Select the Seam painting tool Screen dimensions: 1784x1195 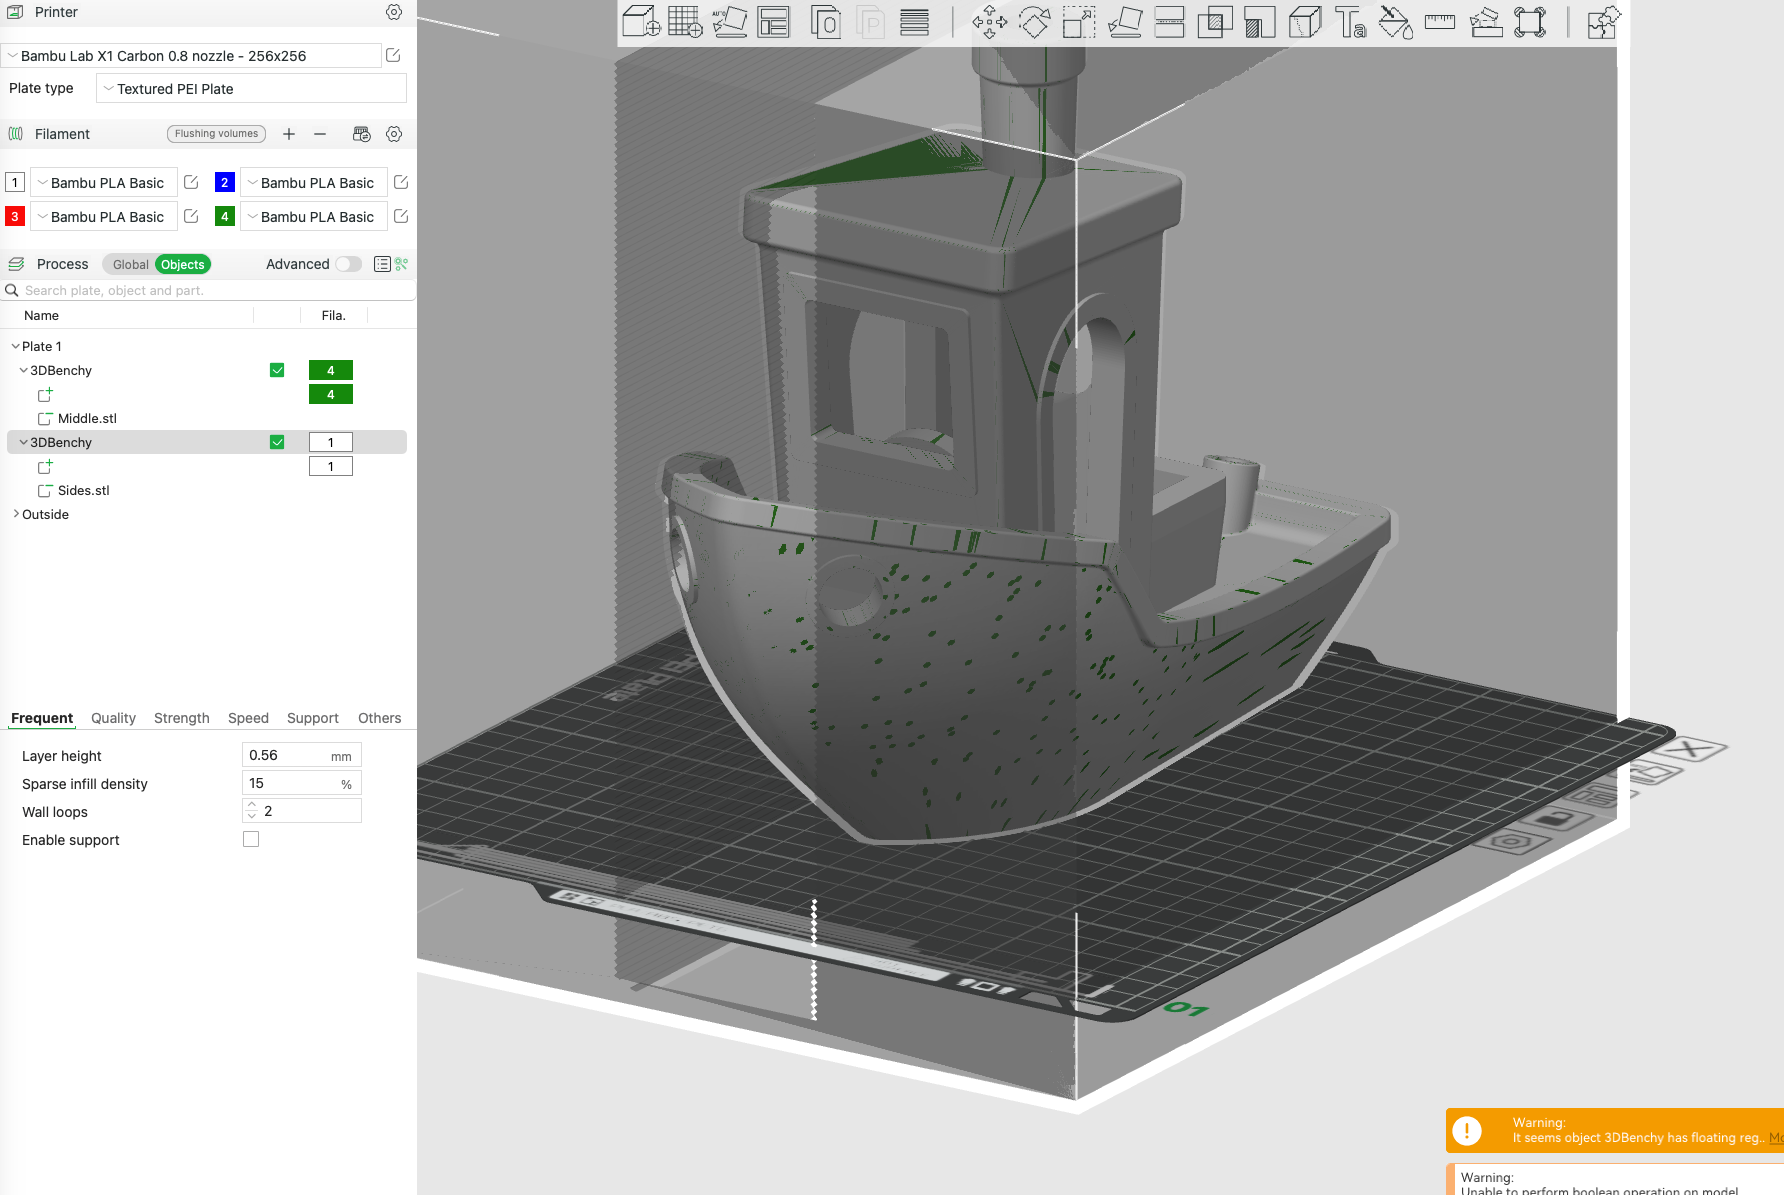pos(1305,22)
